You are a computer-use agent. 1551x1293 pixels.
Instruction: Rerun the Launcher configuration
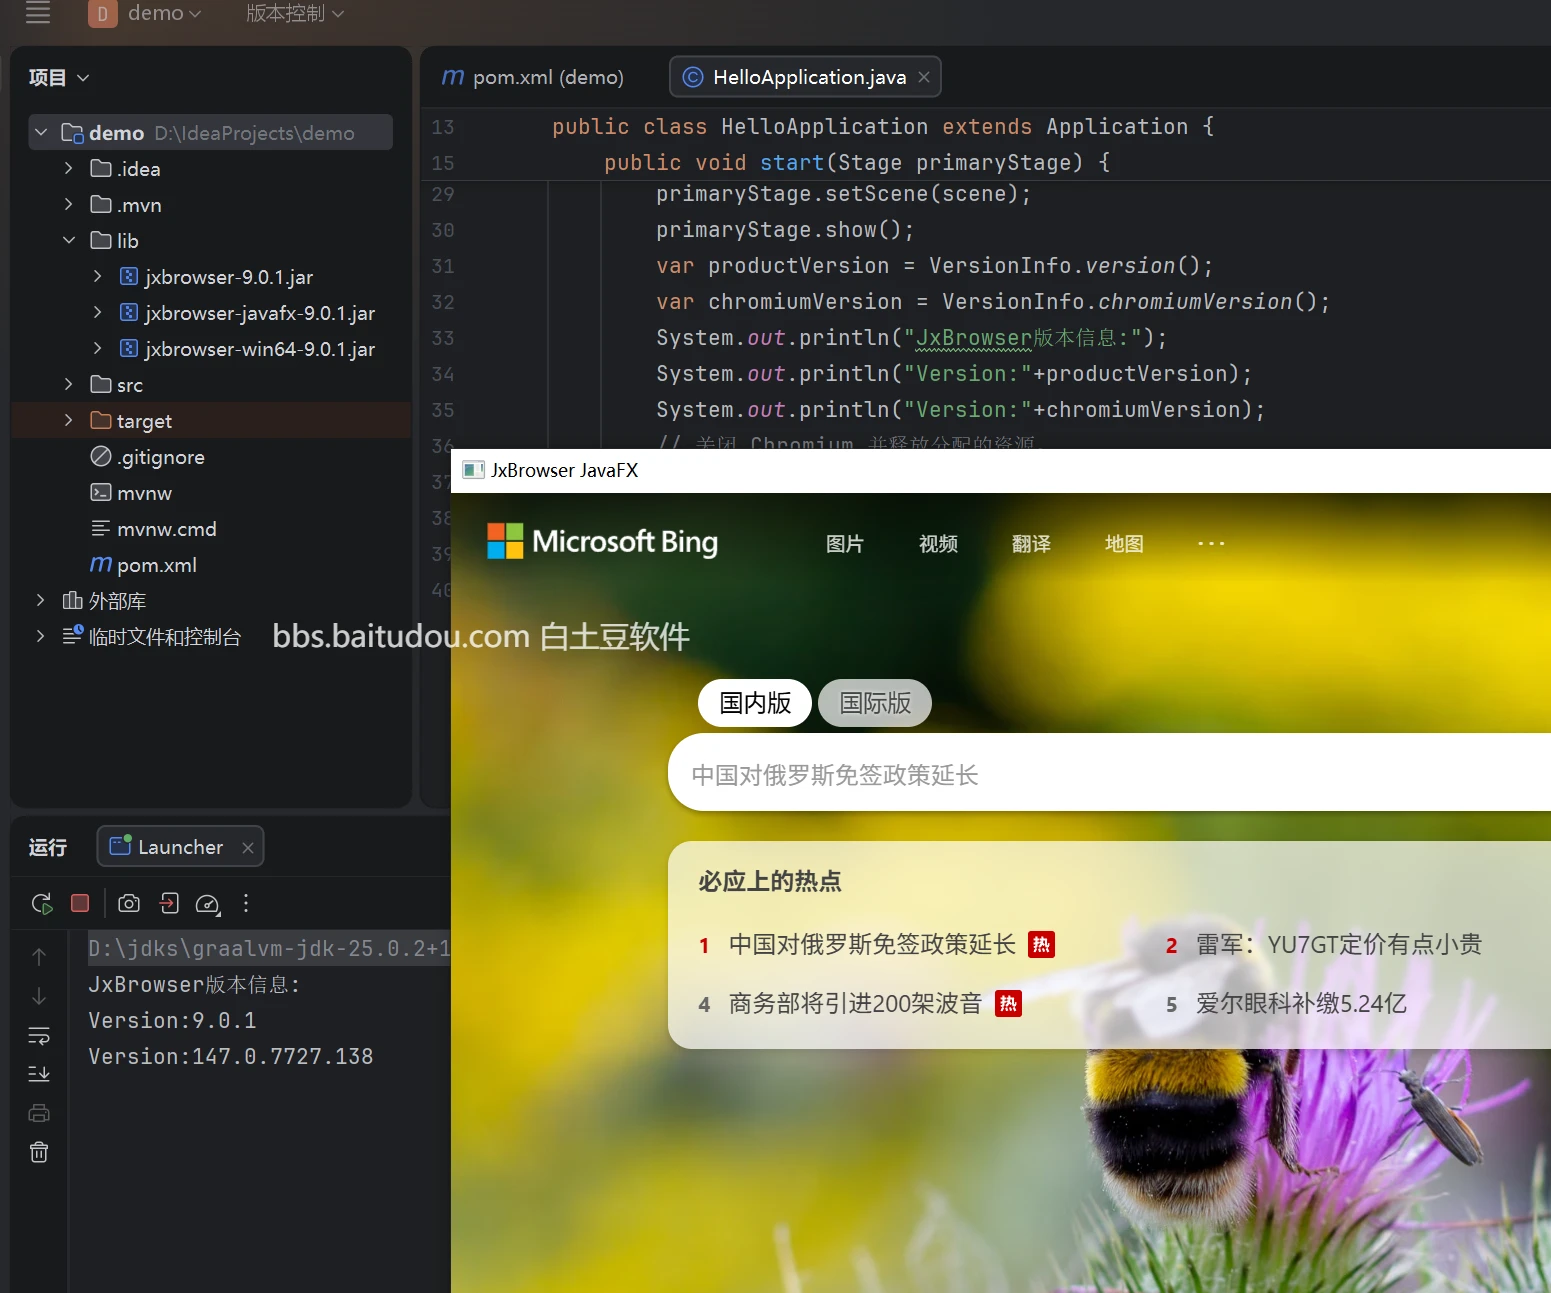(x=42, y=904)
